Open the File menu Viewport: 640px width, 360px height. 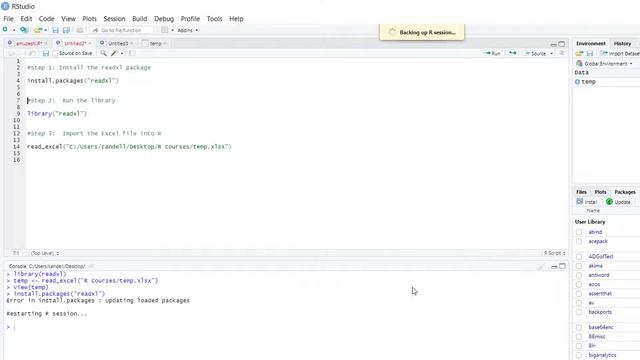coord(8,19)
